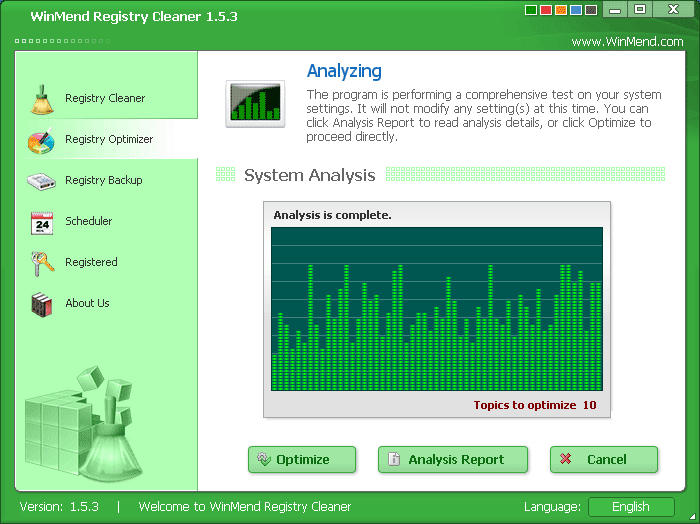Click the Registry Backup drive icon
The width and height of the screenshot is (700, 524).
[41, 181]
